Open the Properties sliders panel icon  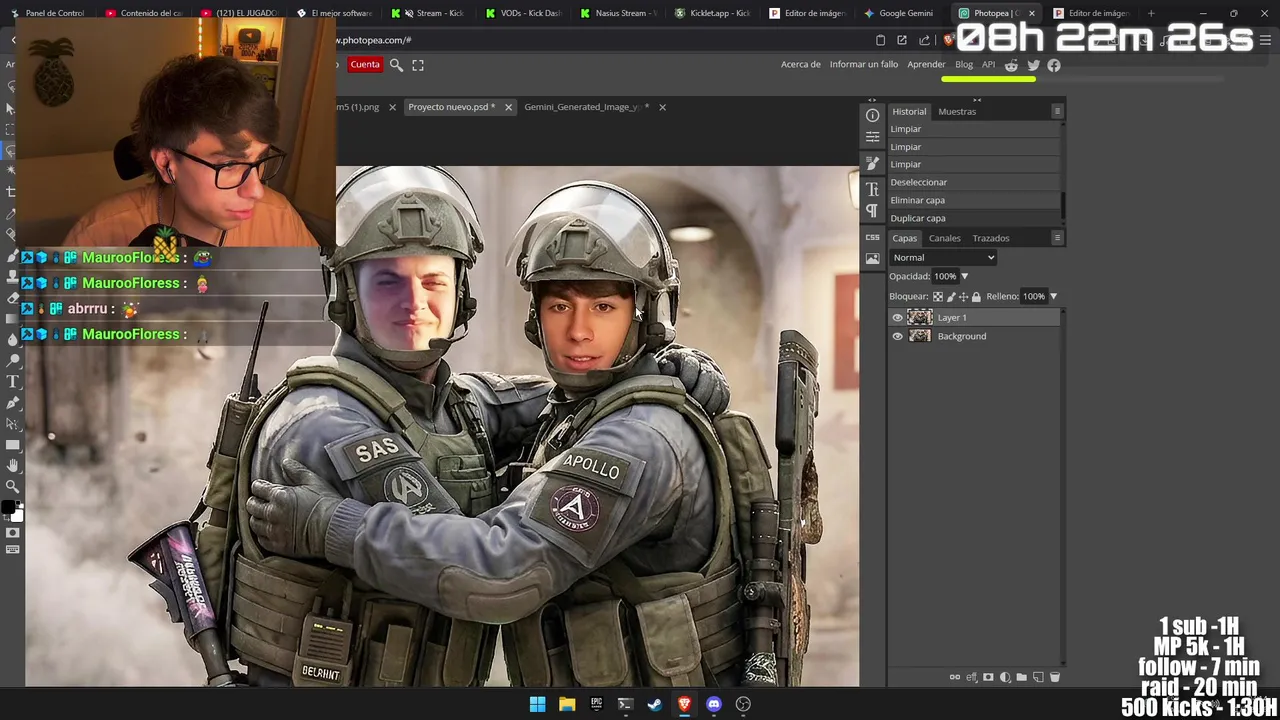[872, 137]
